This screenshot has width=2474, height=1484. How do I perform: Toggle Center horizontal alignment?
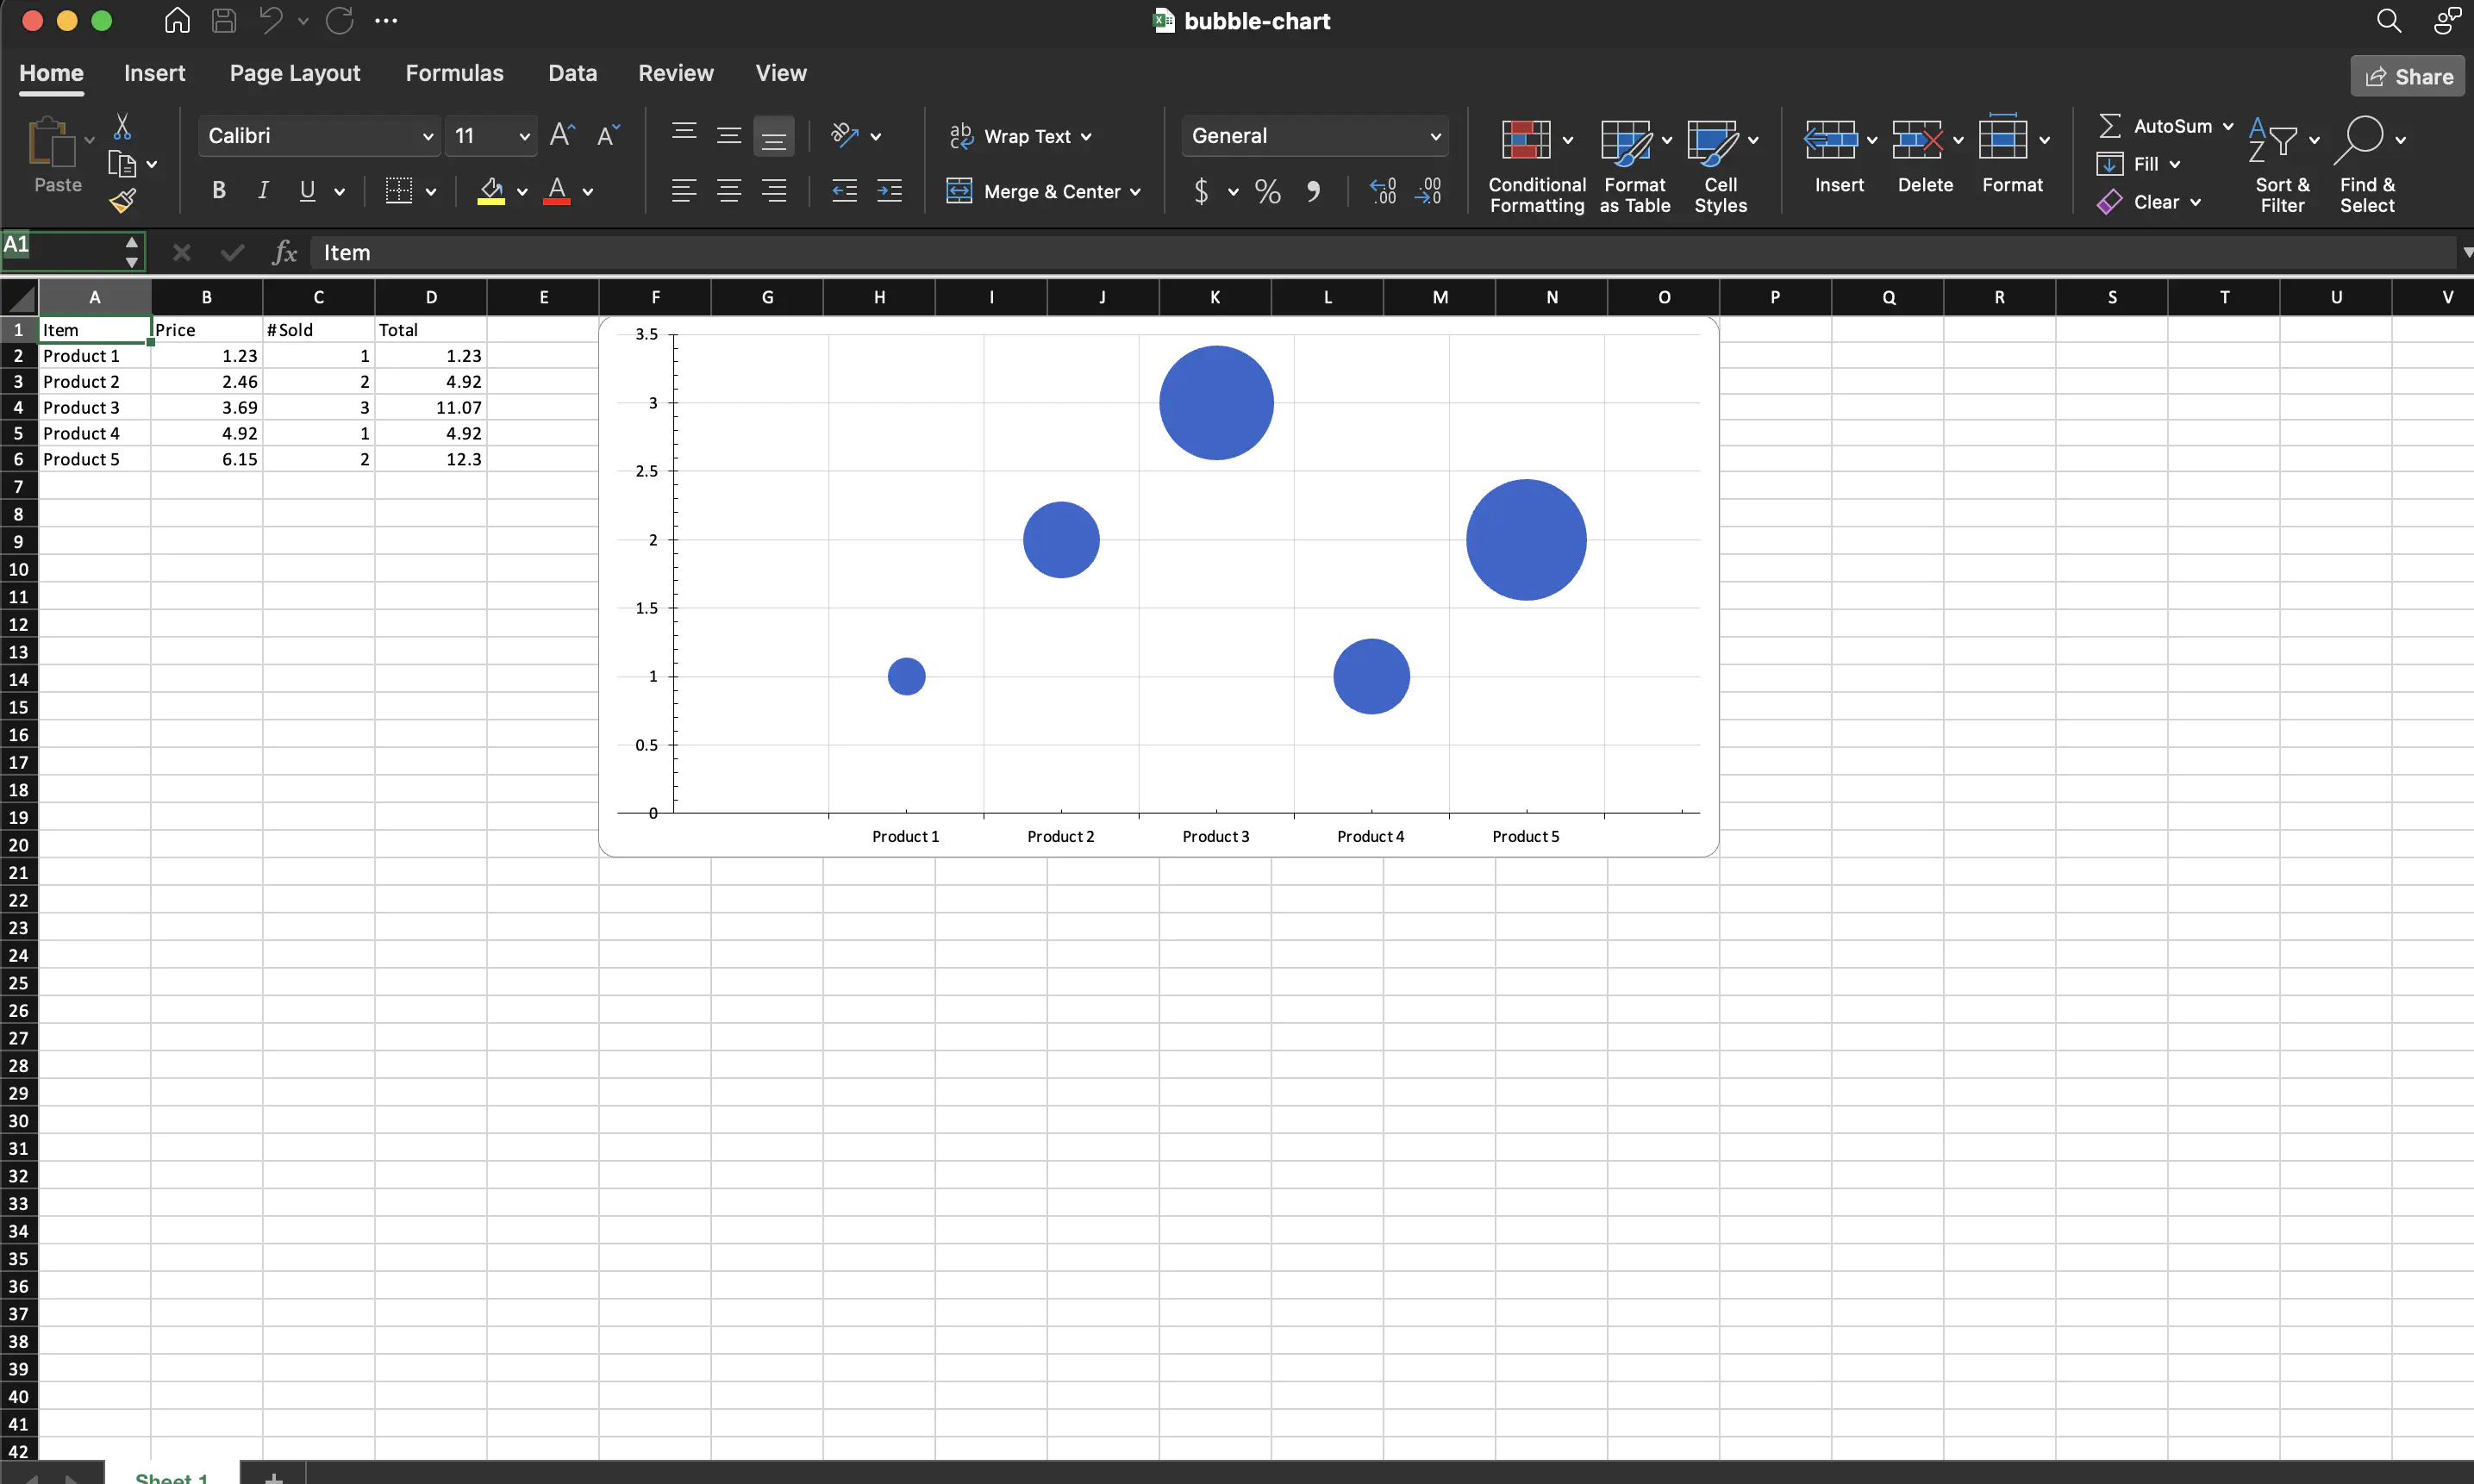point(729,191)
